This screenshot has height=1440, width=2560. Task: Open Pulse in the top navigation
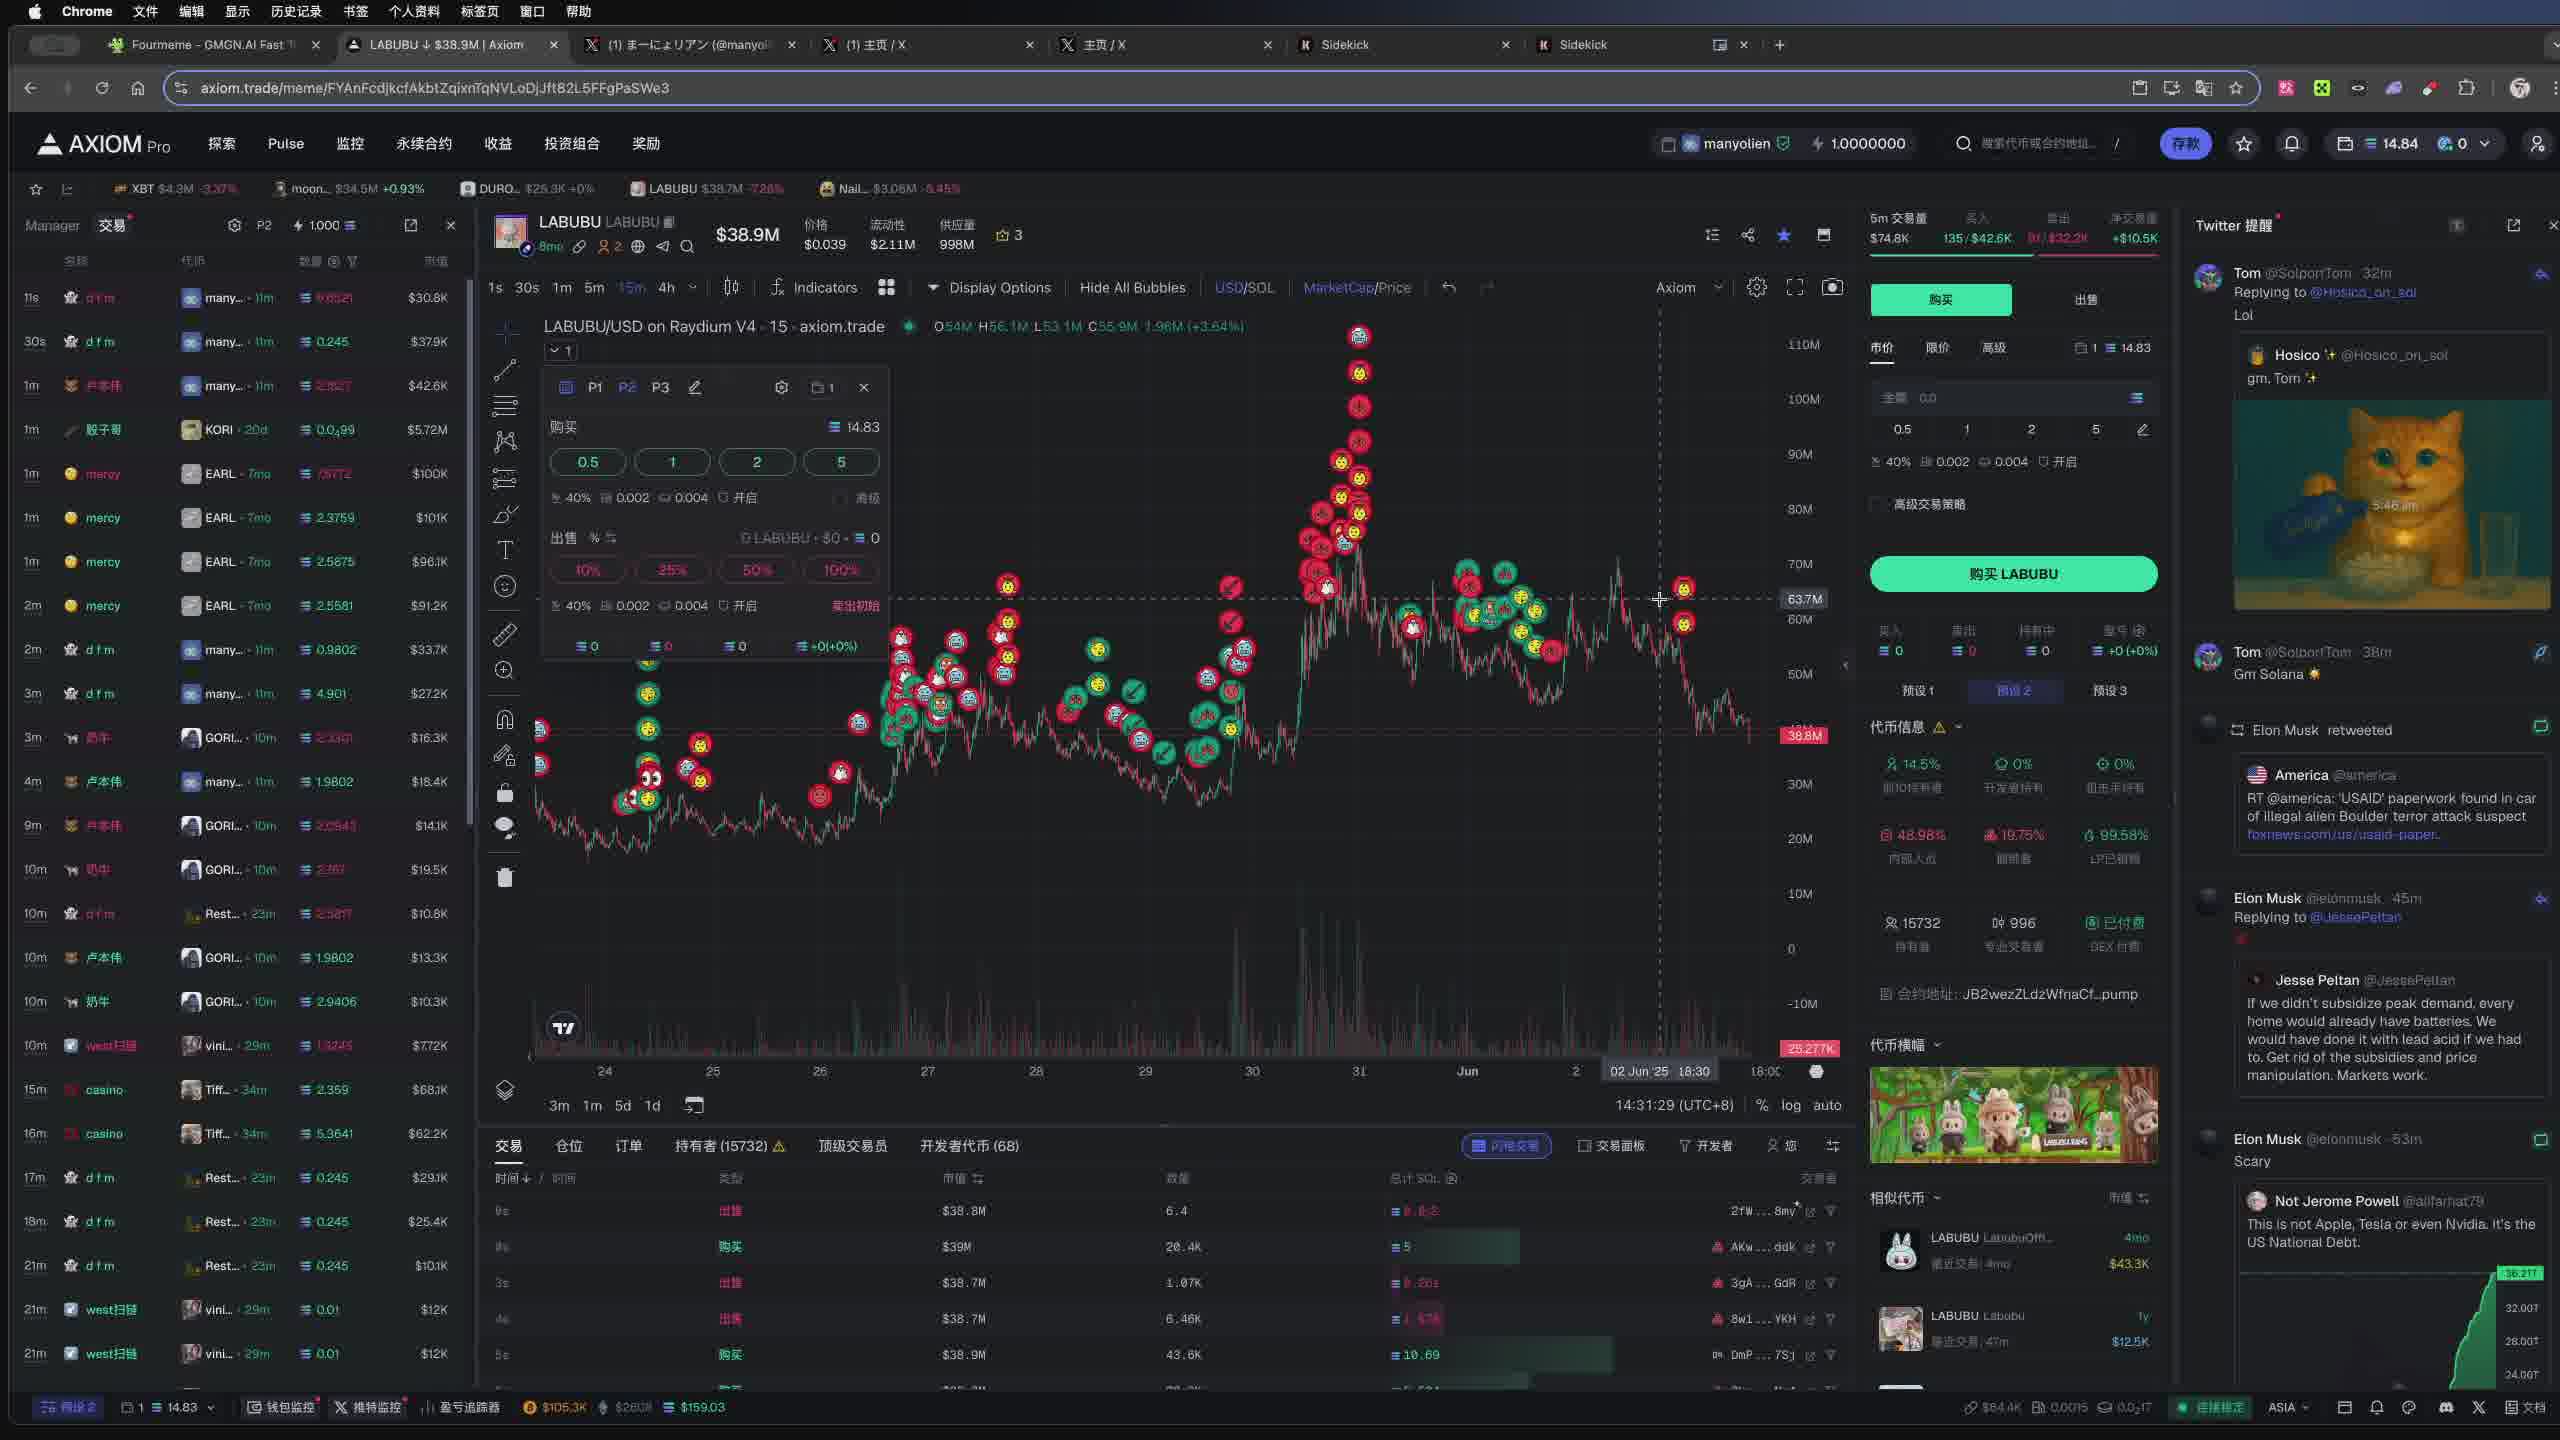286,143
